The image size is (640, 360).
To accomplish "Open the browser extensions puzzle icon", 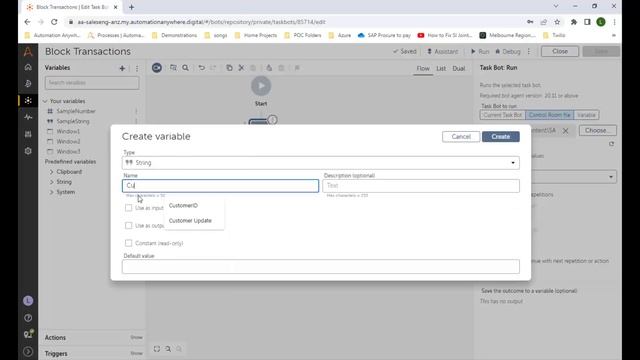I will point(573,22).
